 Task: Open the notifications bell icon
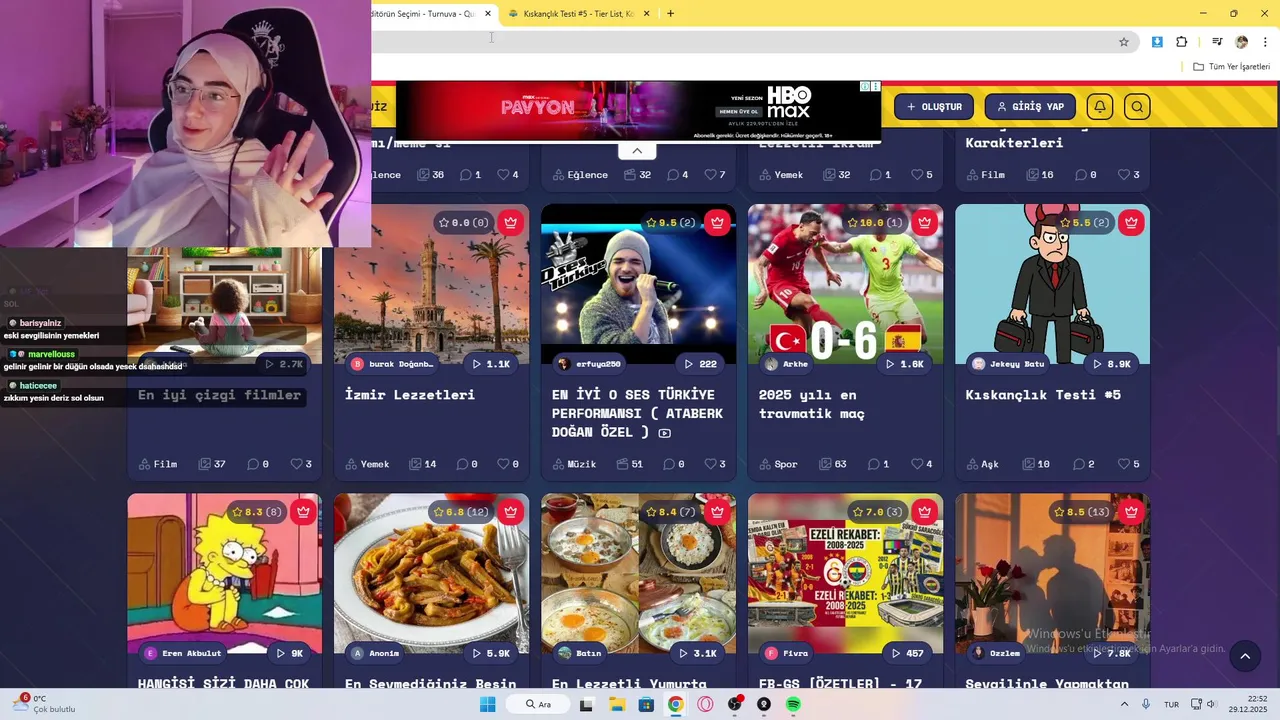click(1100, 107)
